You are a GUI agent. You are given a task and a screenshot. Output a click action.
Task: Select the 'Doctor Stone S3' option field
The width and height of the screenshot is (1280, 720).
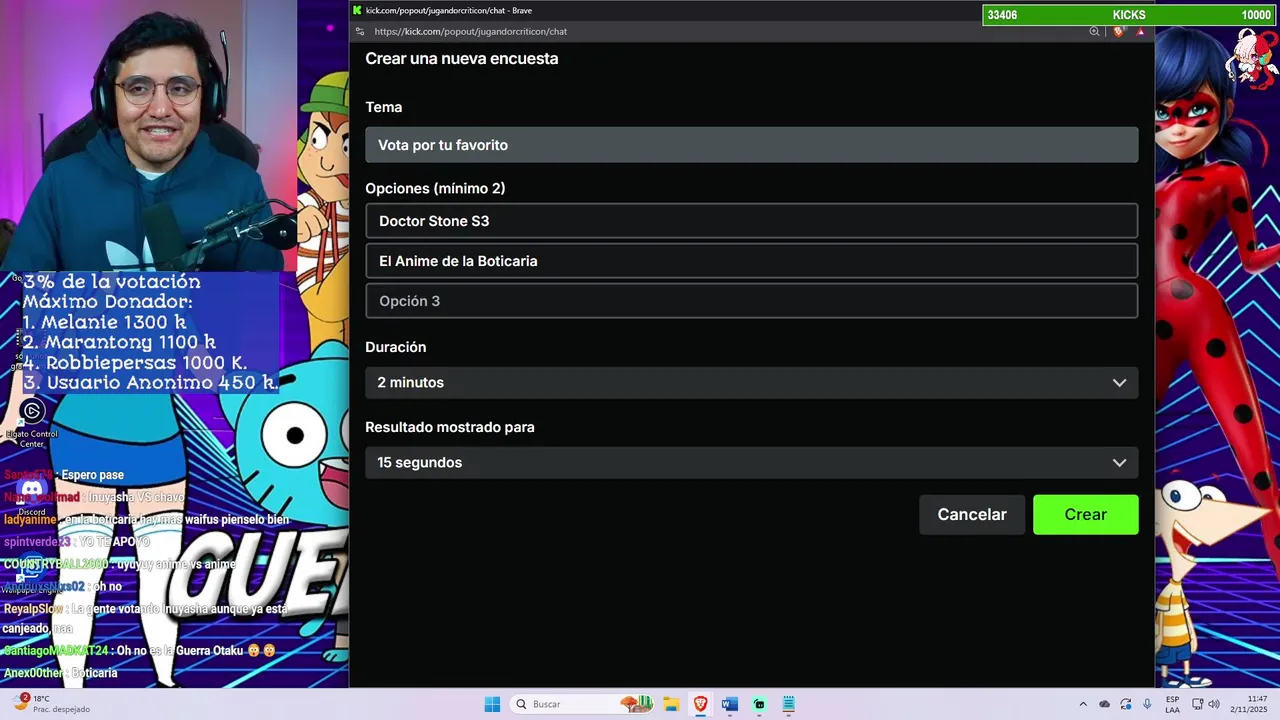point(751,221)
